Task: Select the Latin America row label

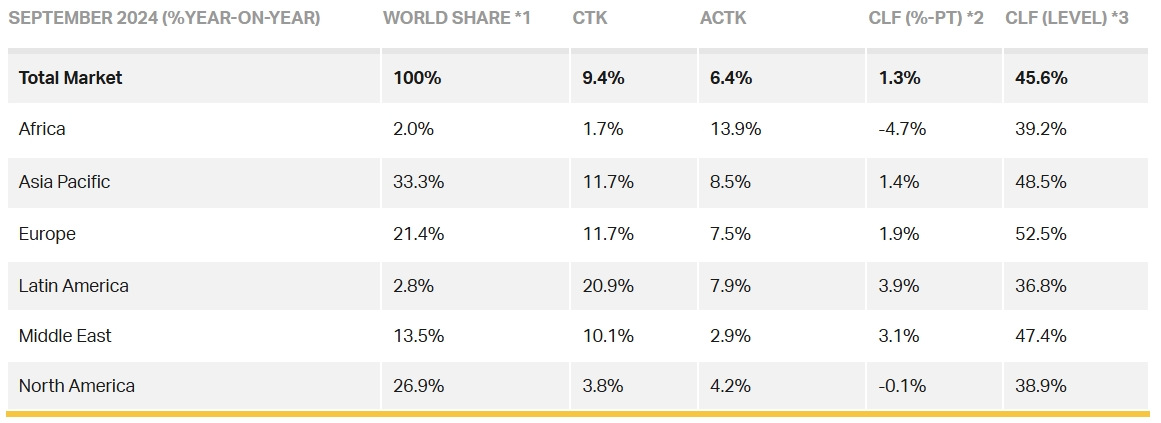Action: coord(73,286)
